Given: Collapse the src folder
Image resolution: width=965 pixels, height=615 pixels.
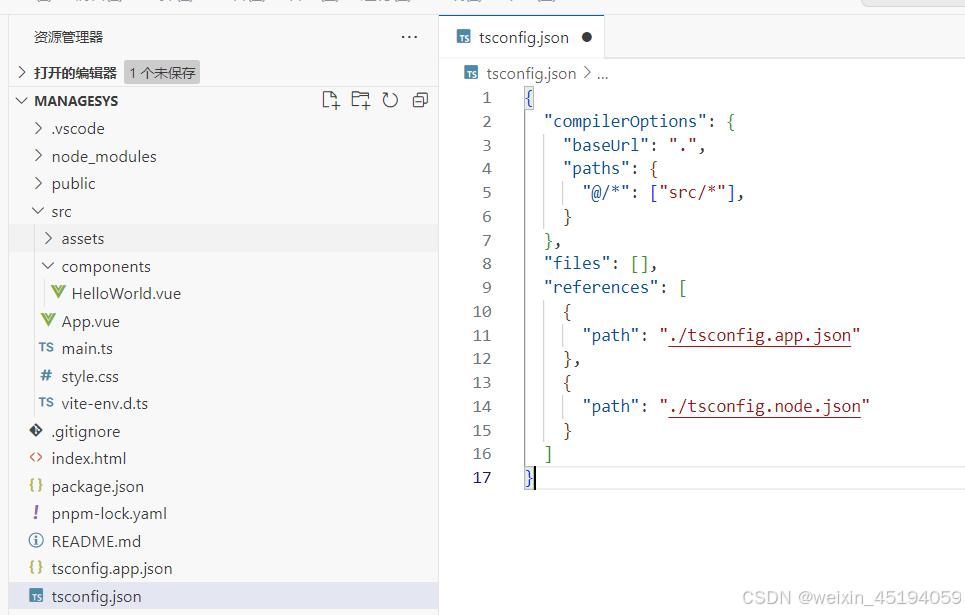Looking at the screenshot, I should [x=39, y=211].
